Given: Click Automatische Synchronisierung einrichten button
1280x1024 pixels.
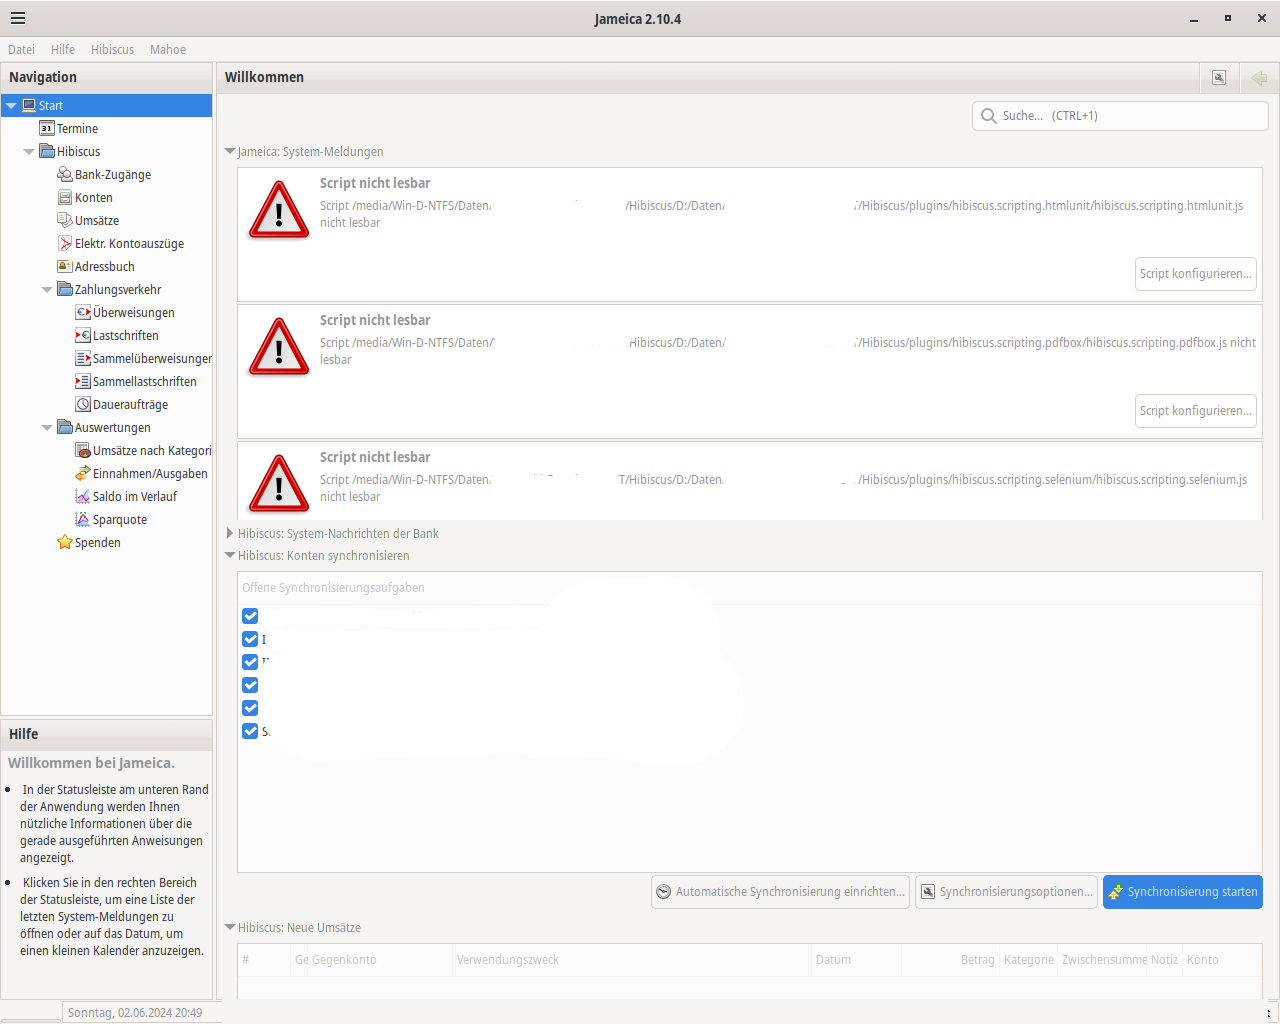Looking at the screenshot, I should [x=780, y=892].
